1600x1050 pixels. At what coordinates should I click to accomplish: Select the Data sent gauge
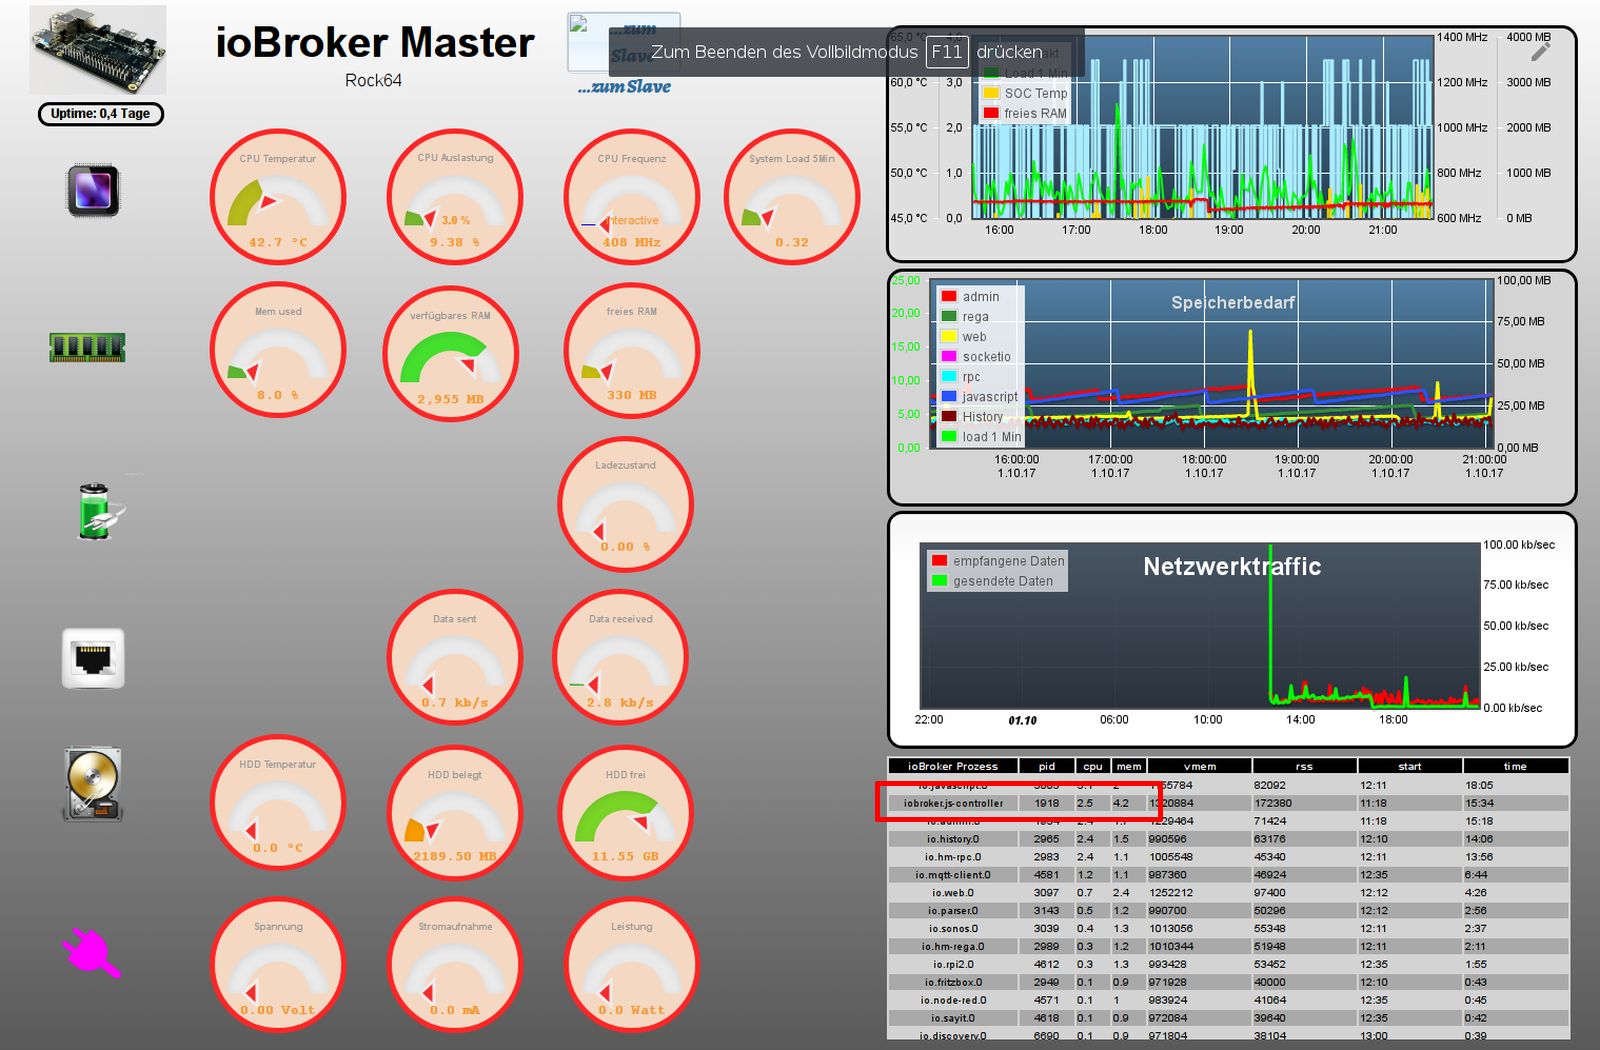(455, 657)
